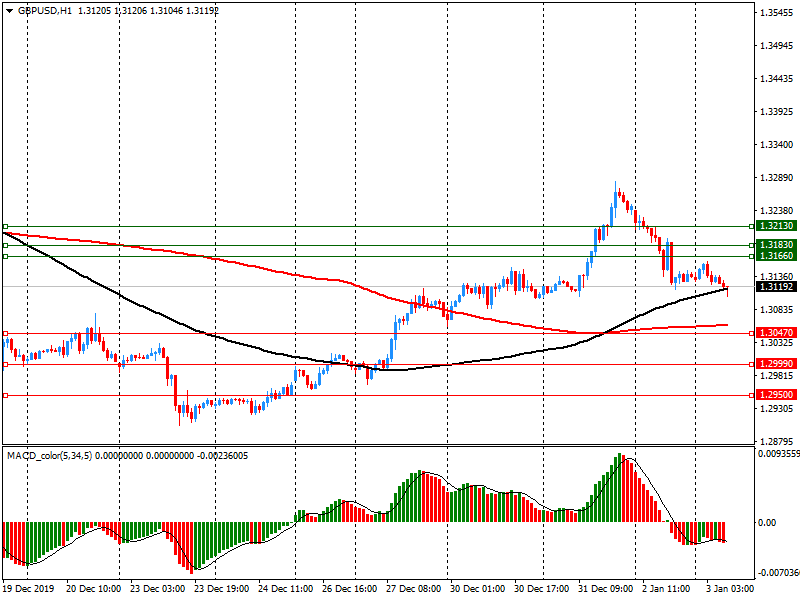Click the 27 Dec 08:00 time label

(413, 589)
